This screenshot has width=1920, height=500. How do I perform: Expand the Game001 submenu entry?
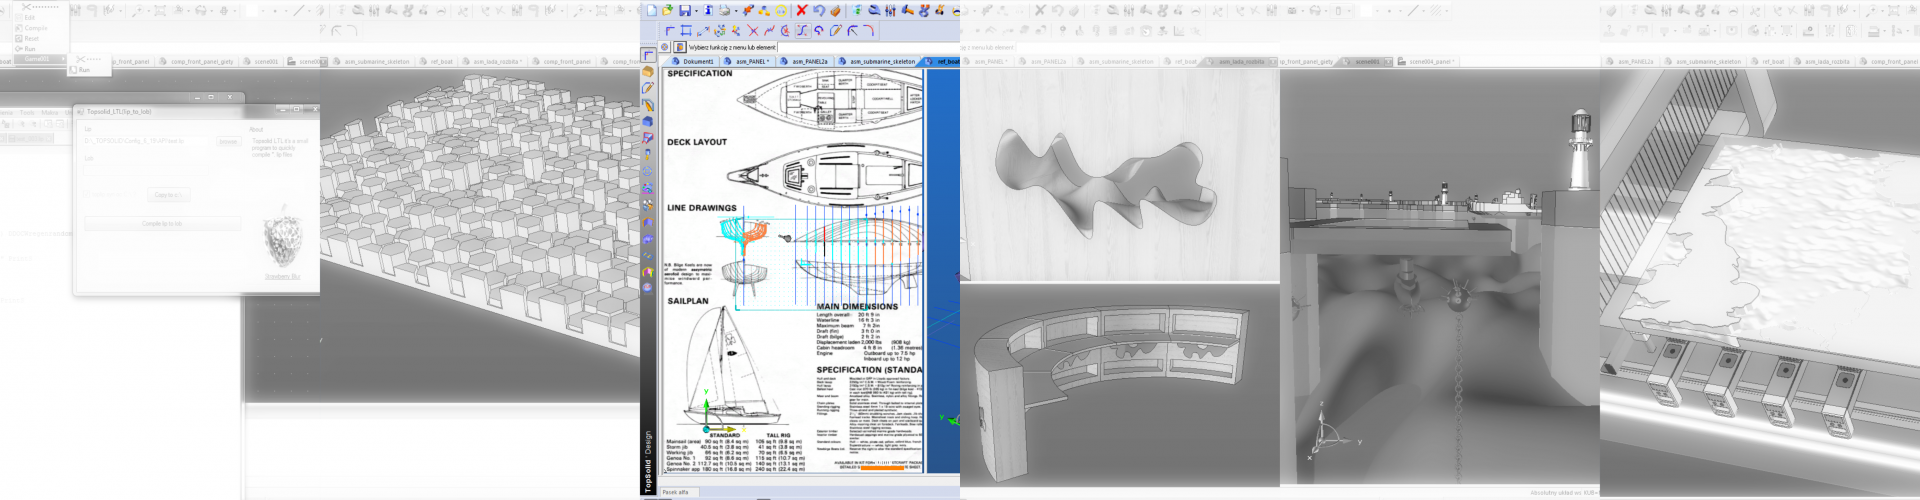coord(36,59)
